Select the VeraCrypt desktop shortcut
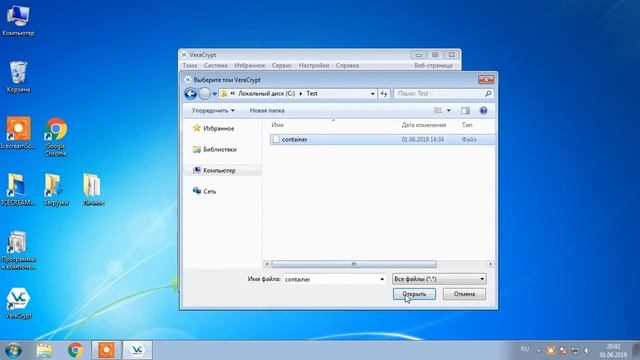Screen dimensions: 640x360 pyautogui.click(x=18, y=303)
